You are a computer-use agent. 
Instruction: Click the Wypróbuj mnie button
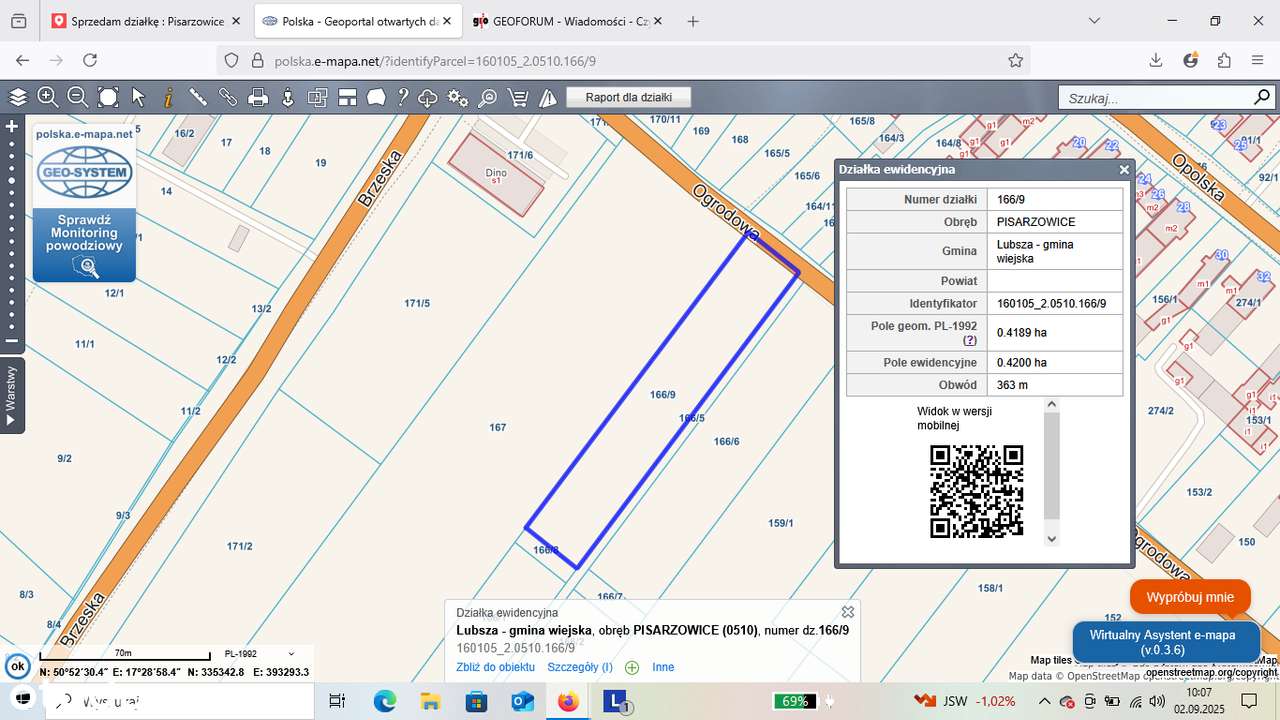(1190, 597)
